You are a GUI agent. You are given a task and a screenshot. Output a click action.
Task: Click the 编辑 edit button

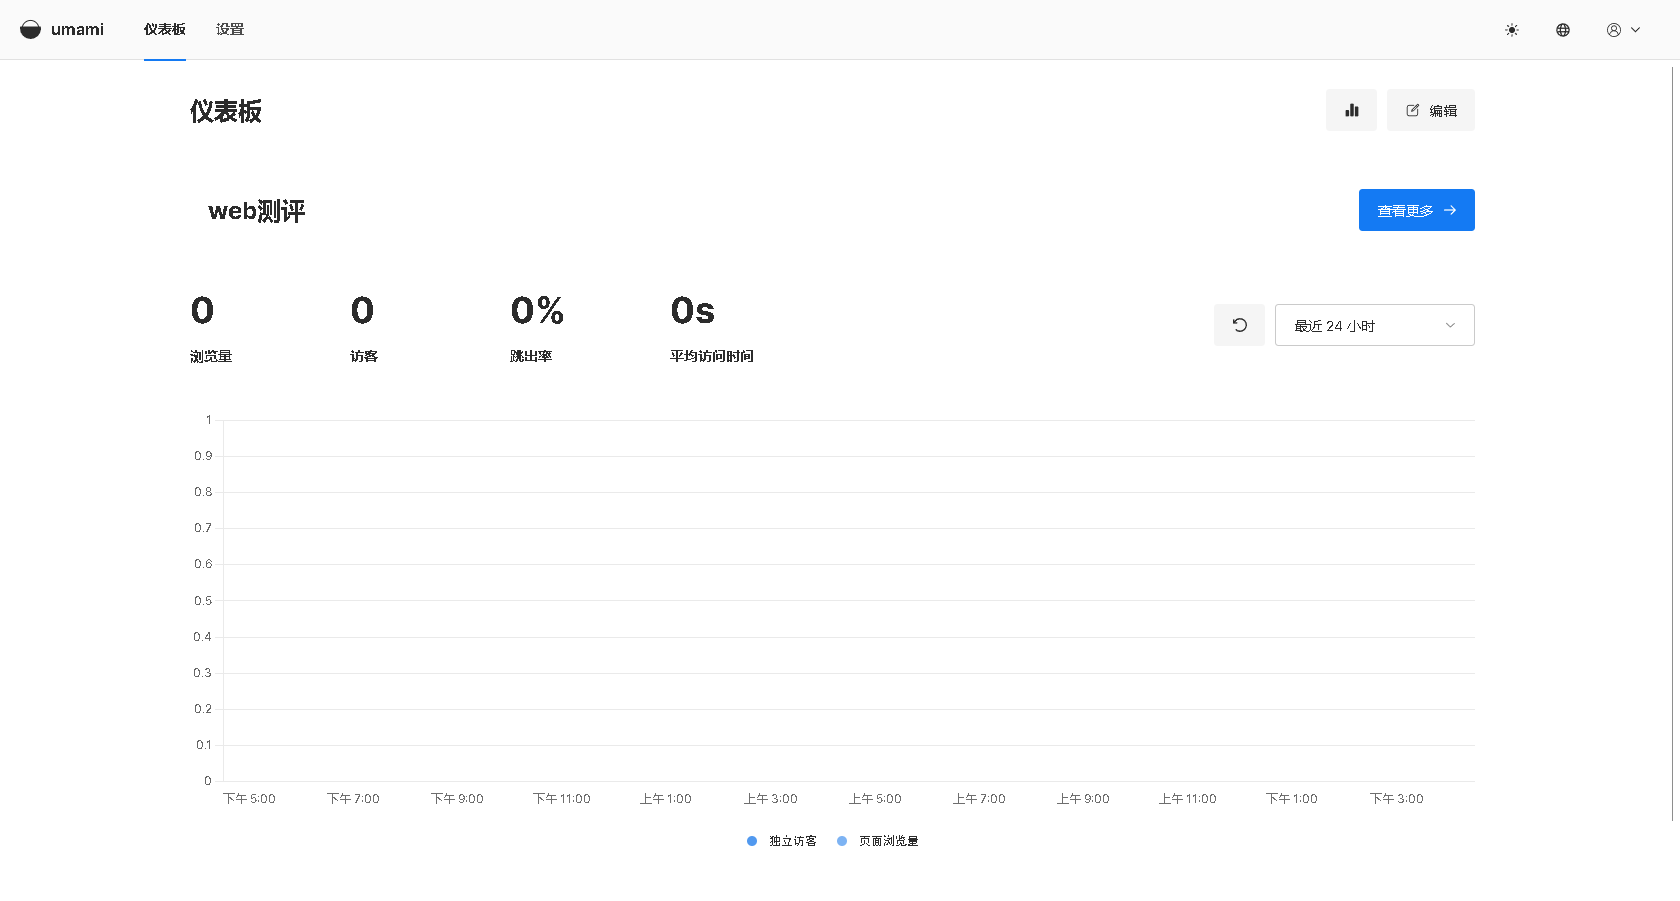1431,110
